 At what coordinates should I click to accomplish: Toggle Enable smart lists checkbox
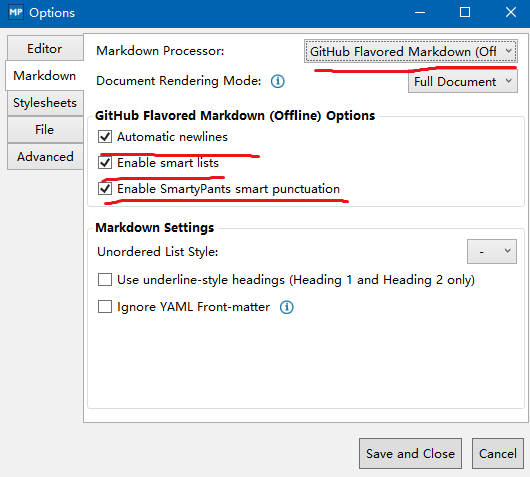(105, 163)
